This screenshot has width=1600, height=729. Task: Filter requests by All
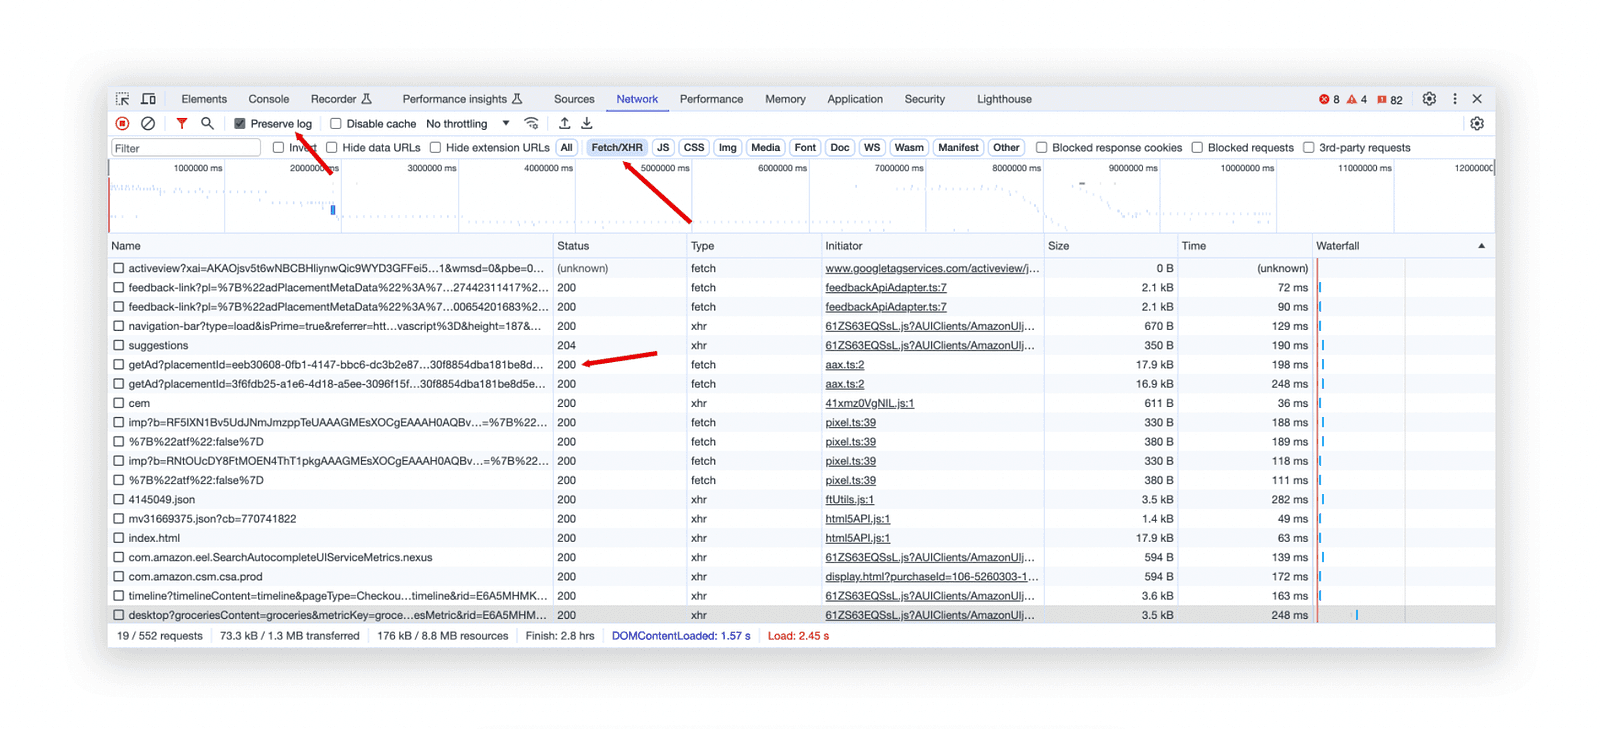pos(567,148)
